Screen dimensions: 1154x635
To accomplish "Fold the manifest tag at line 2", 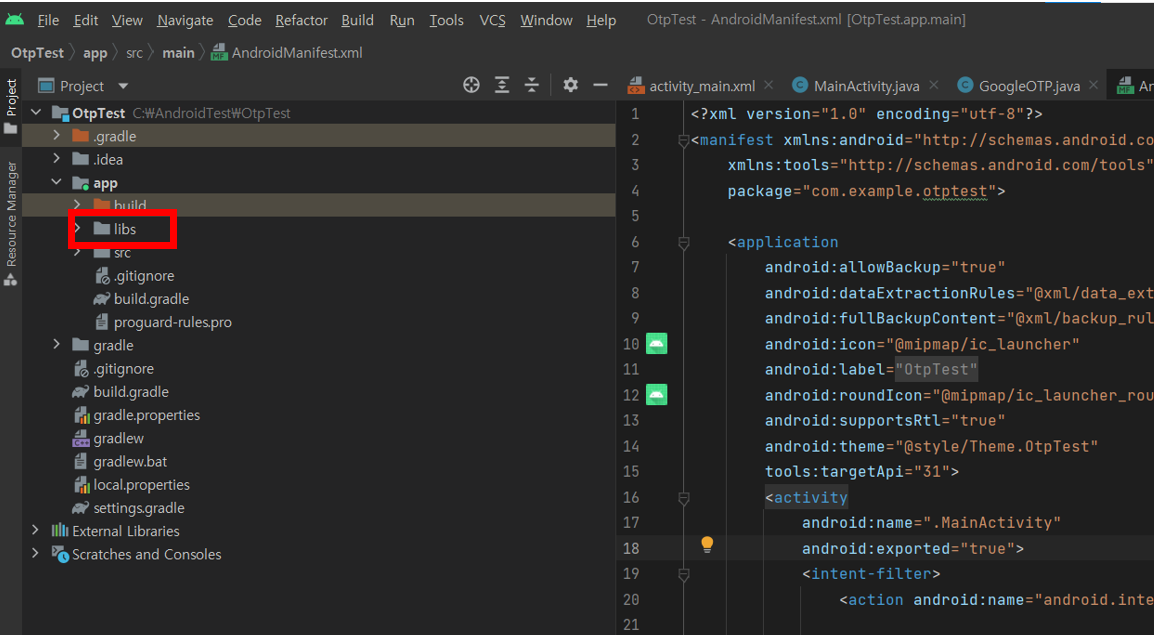I will tap(684, 140).
